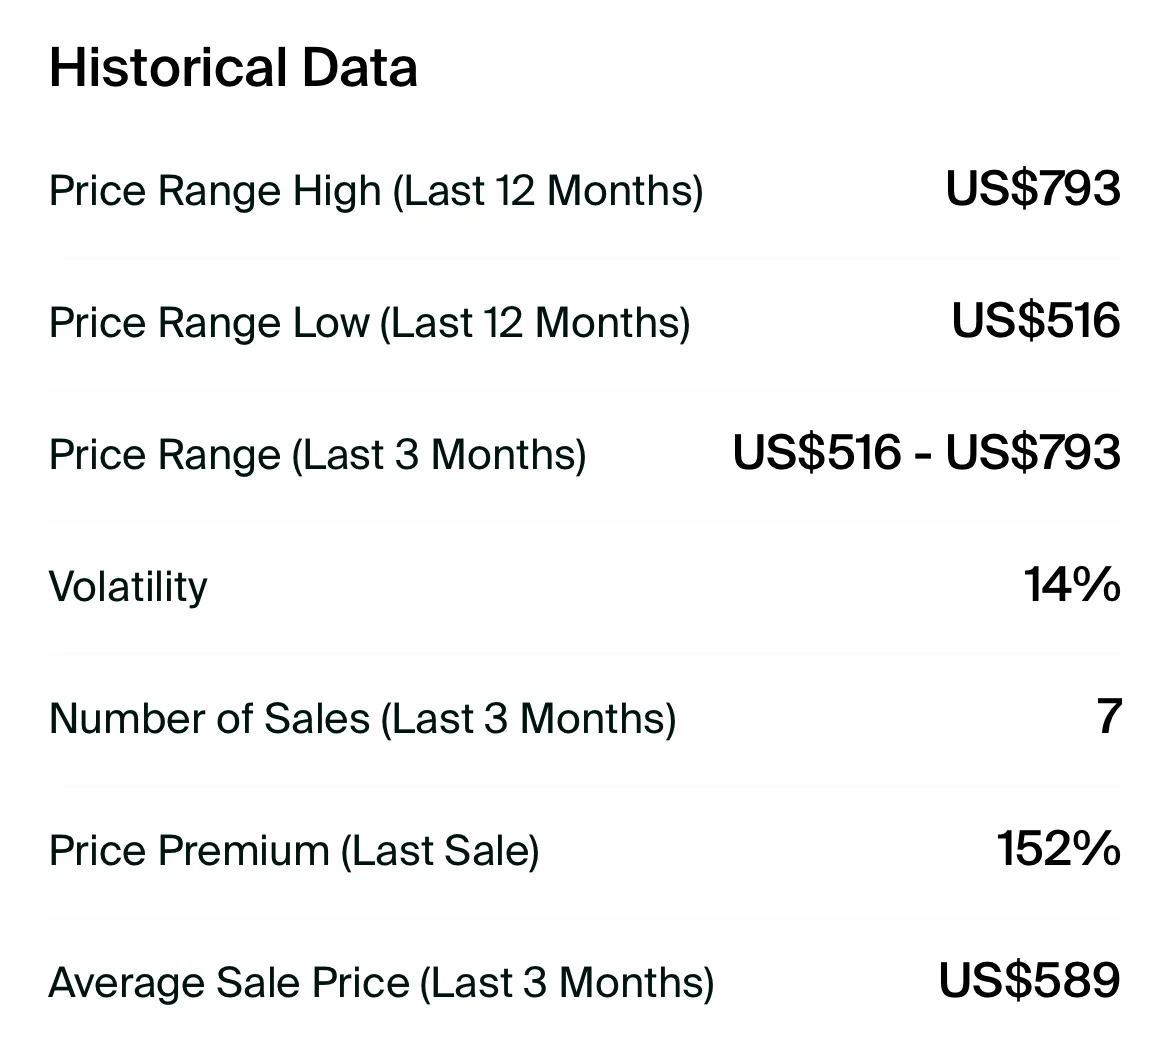This screenshot has height=1046, width=1170.
Task: Select the "Price Range (Last 3 Months)" label
Action: pos(317,454)
